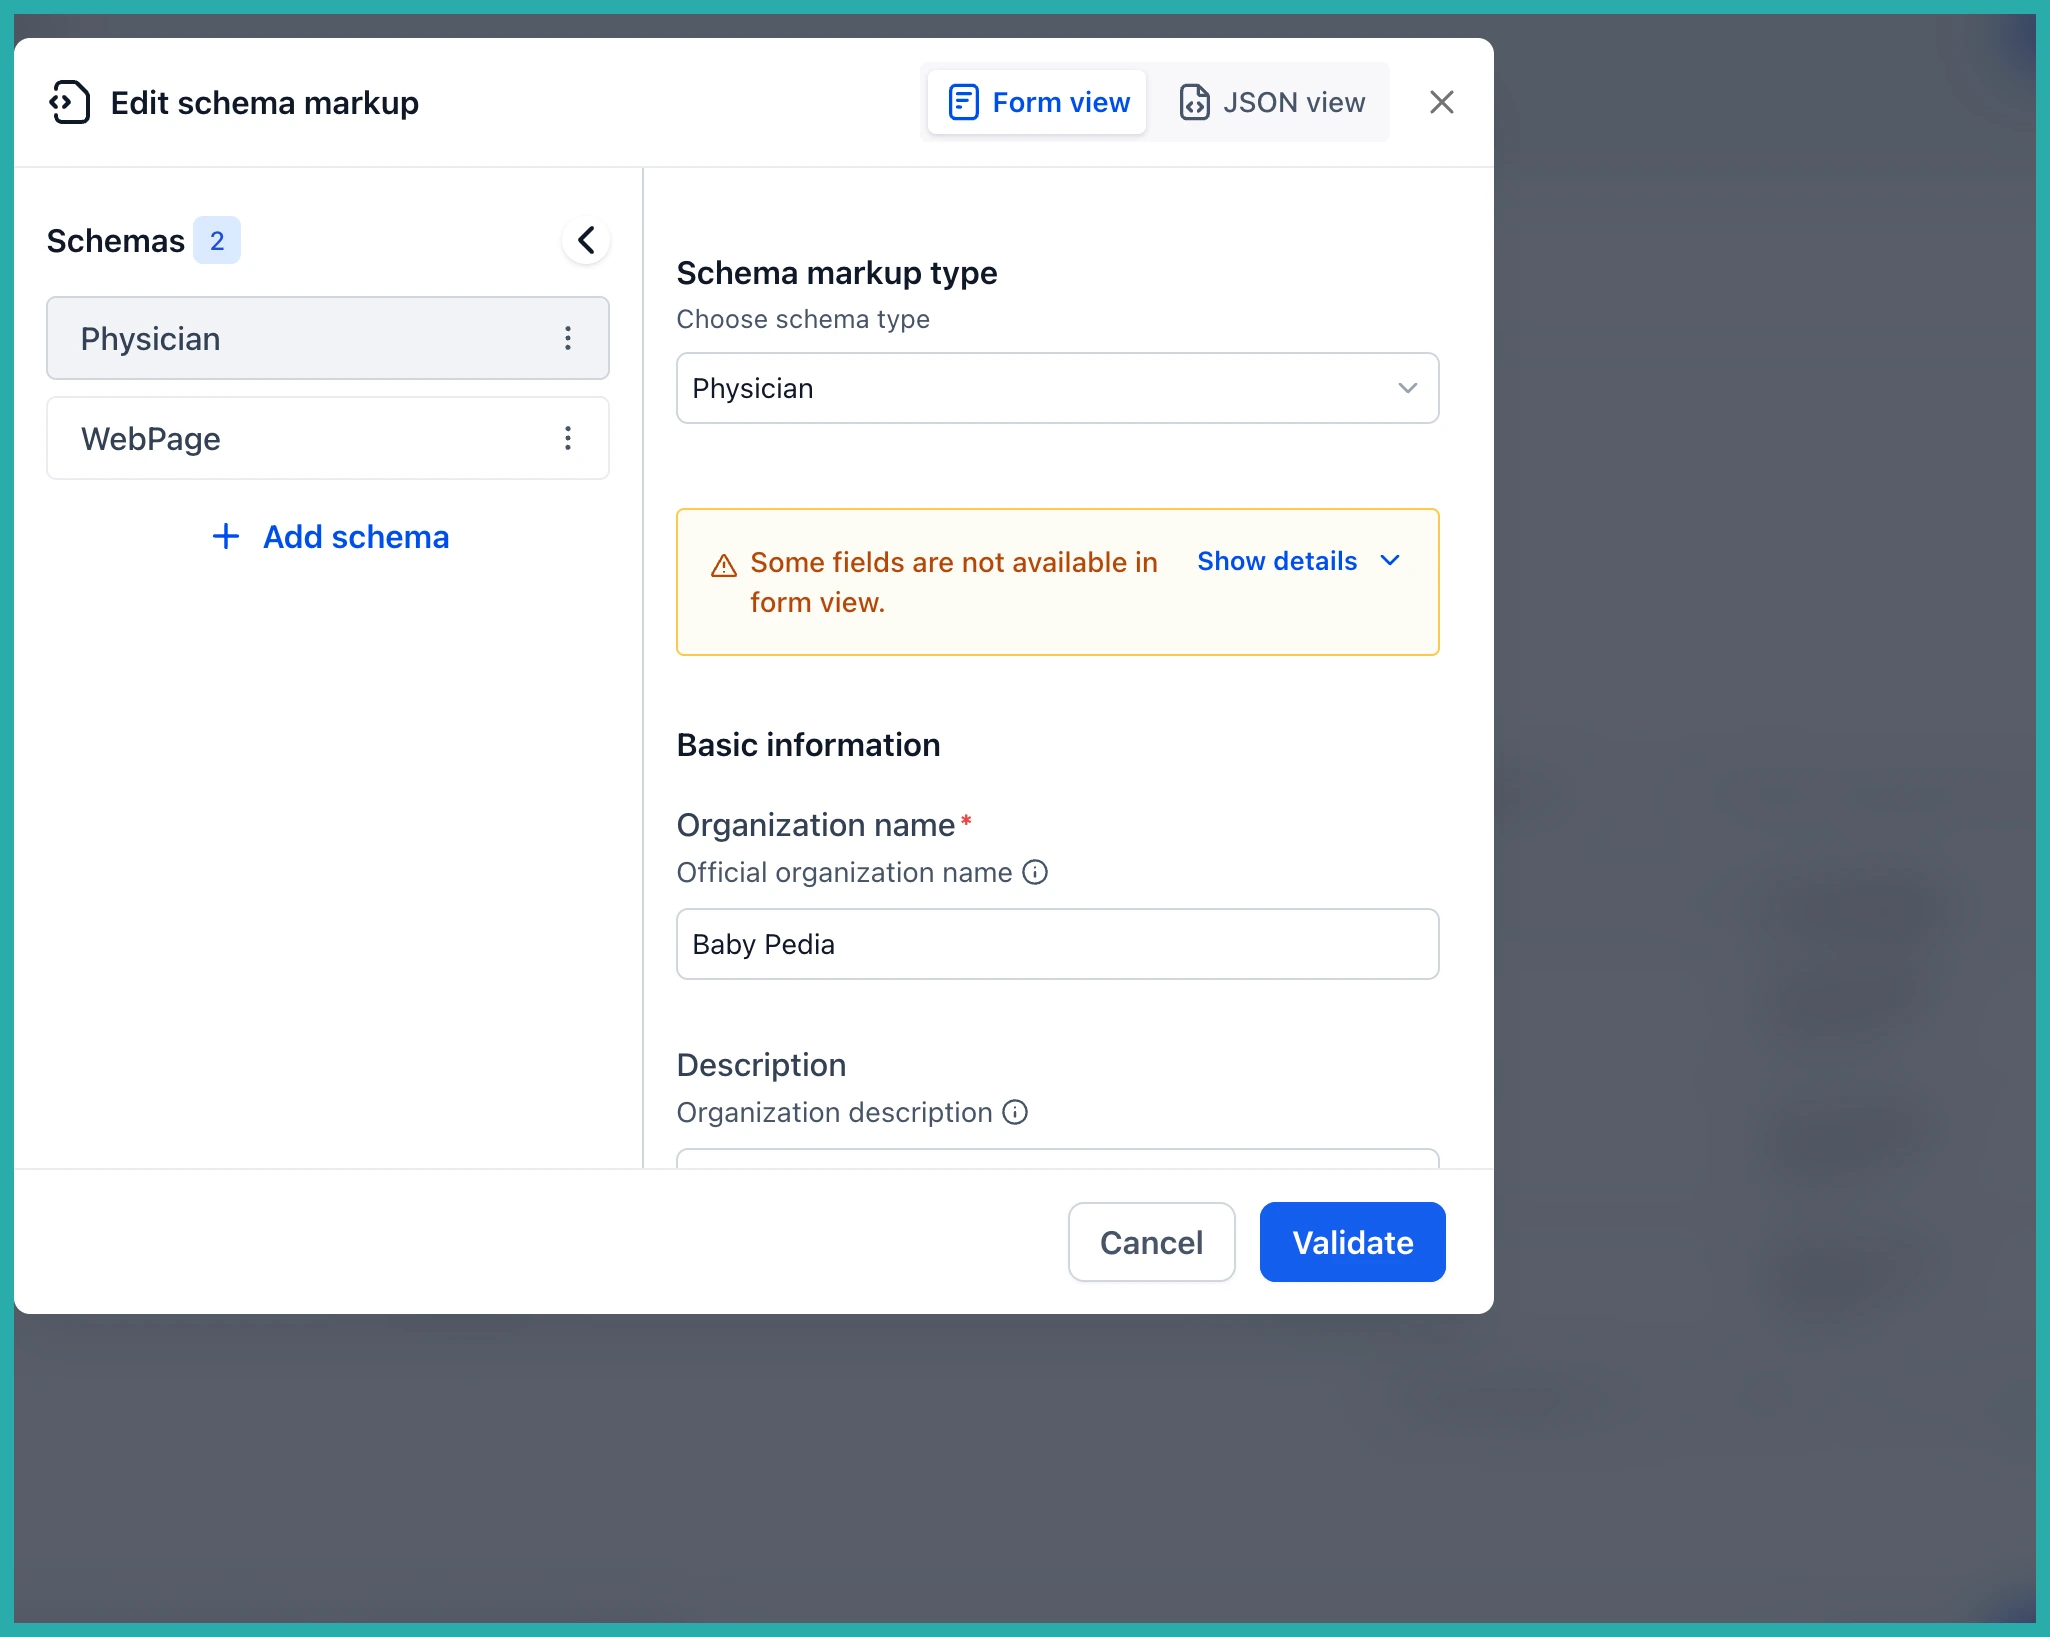
Task: Click info icon beside Organization description
Action: pyautogui.click(x=1015, y=1112)
